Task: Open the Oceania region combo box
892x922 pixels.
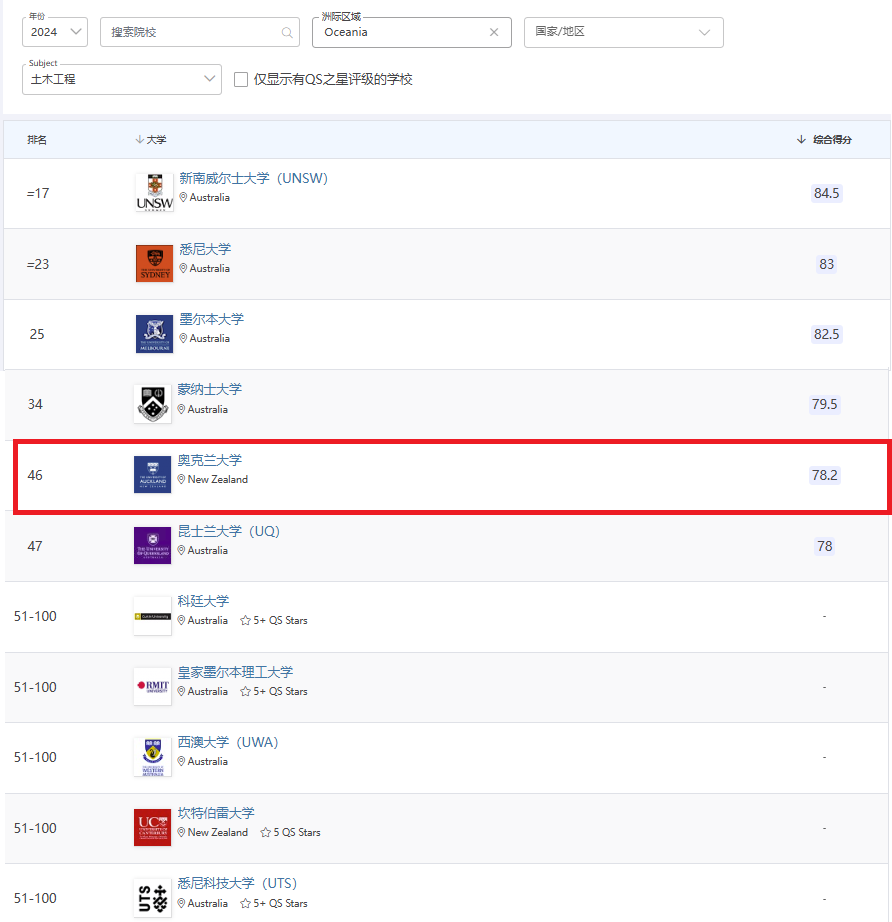Action: pyautogui.click(x=412, y=32)
